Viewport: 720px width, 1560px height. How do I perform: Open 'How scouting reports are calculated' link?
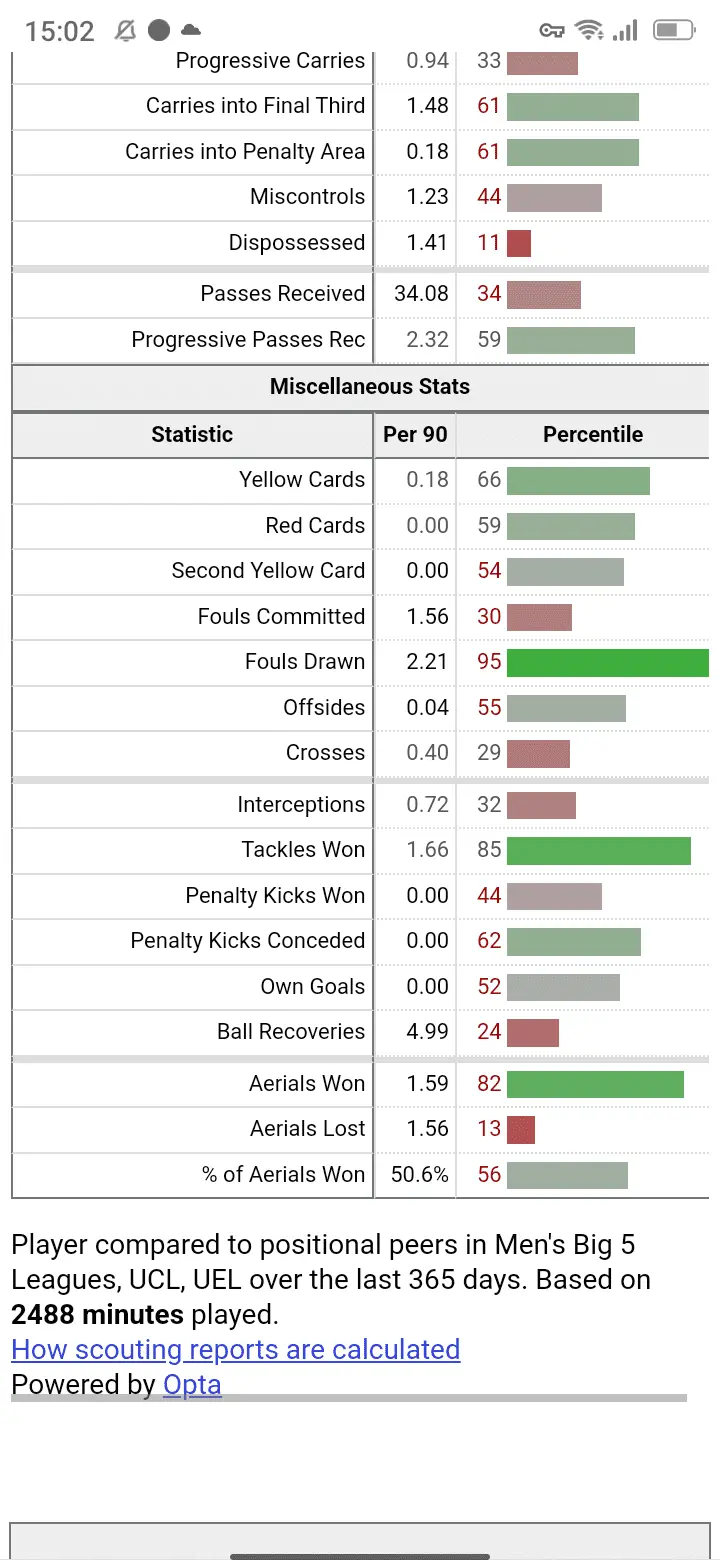[236, 1349]
